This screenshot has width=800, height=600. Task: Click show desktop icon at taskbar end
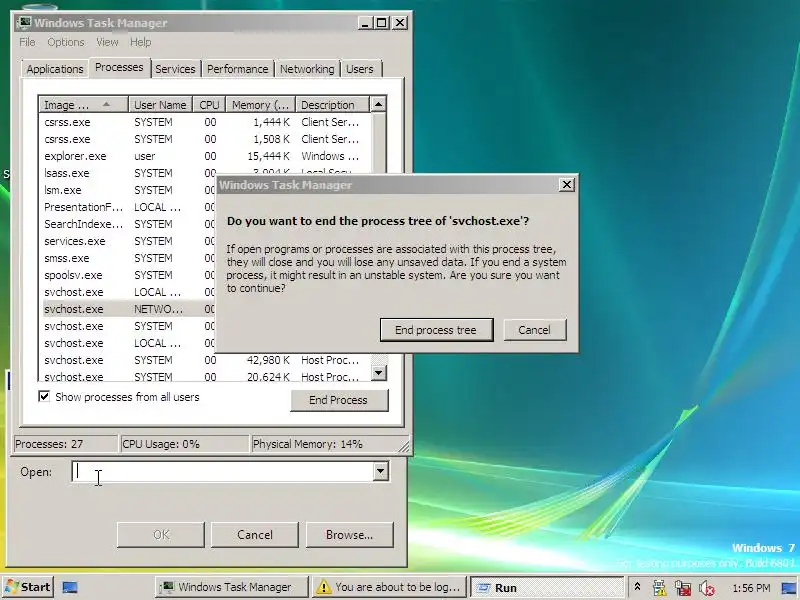point(790,588)
